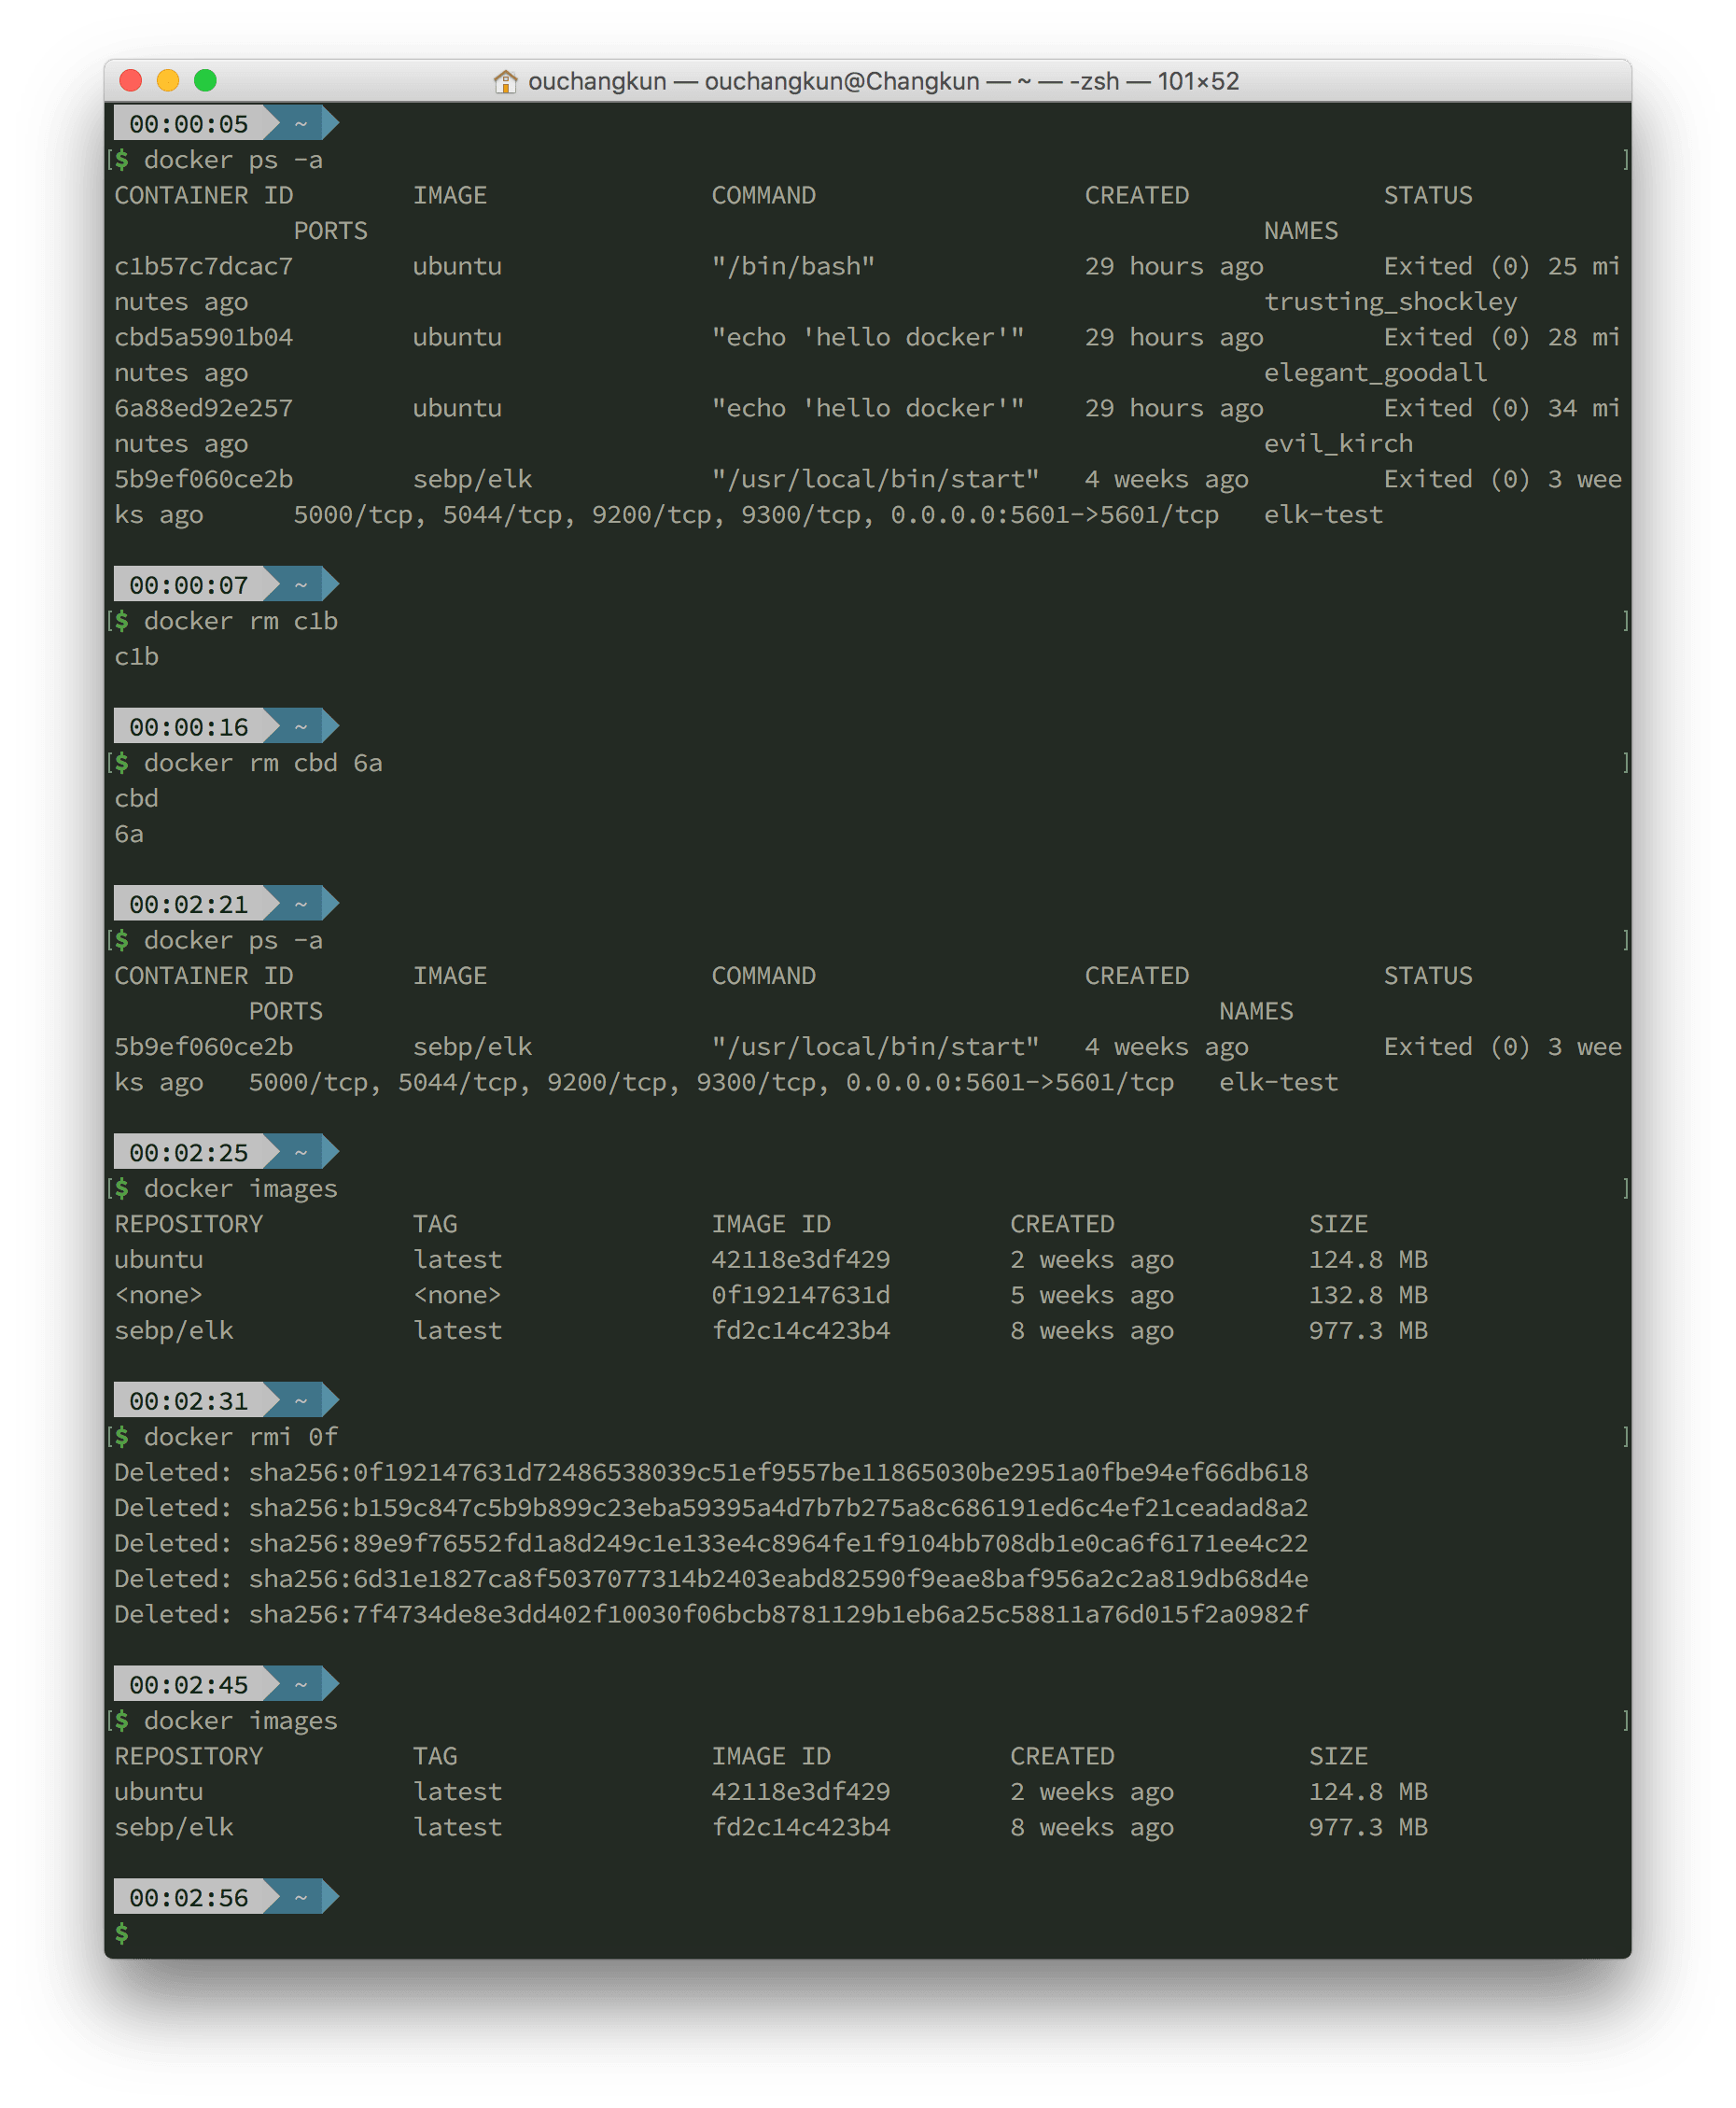Image resolution: width=1736 pixels, height=2108 pixels.
Task: Click the container name elegant_goodall
Action: [1375, 373]
